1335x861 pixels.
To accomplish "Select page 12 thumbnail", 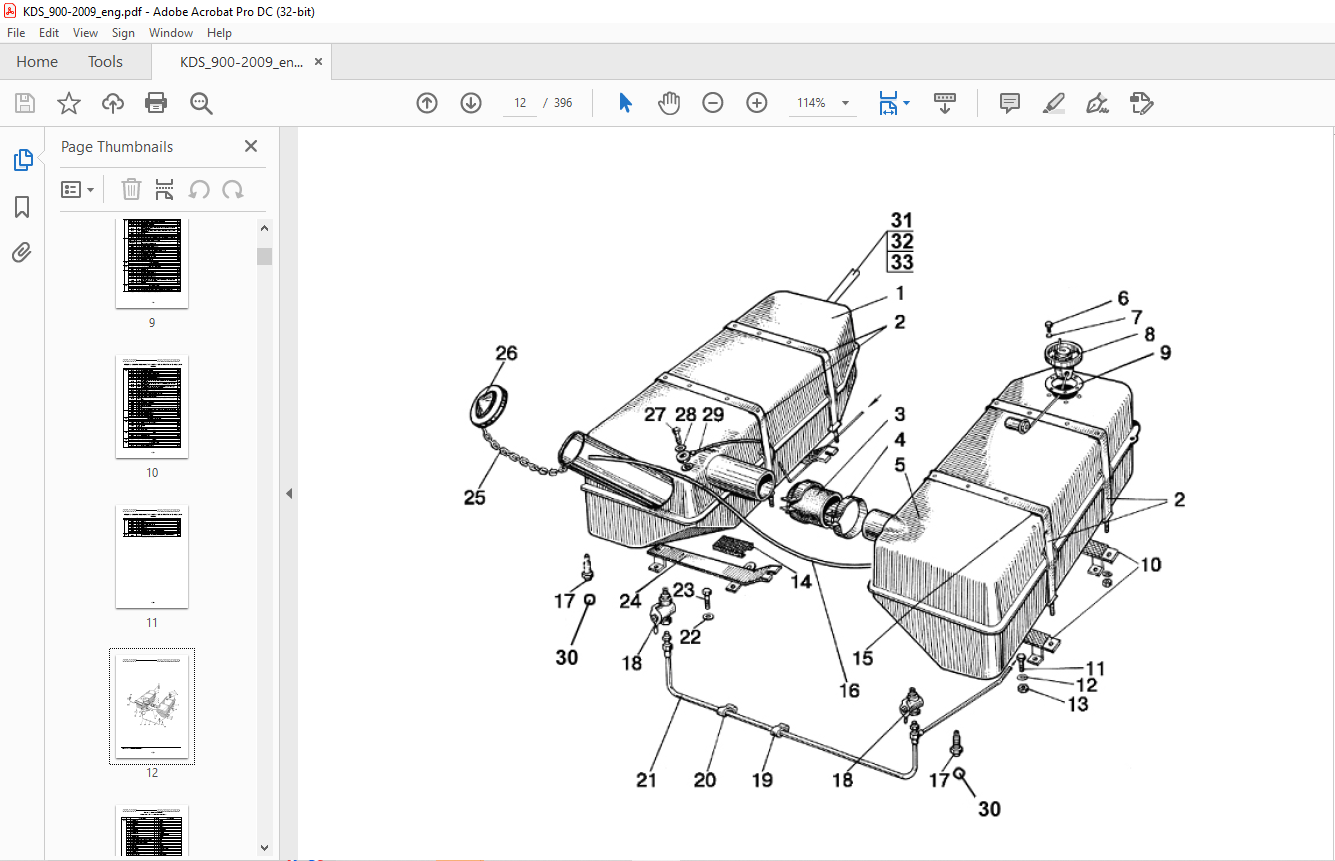I will click(x=152, y=706).
